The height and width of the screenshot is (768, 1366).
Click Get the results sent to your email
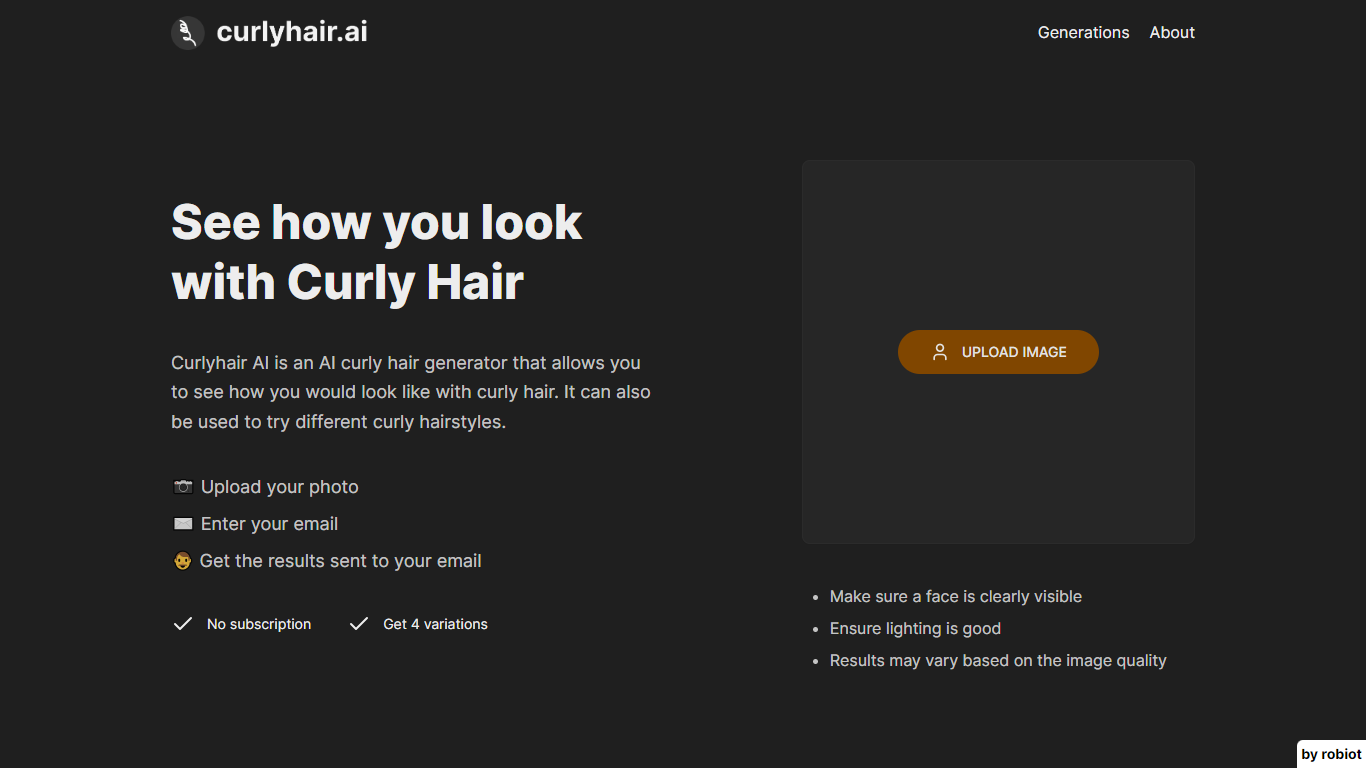tap(340, 561)
